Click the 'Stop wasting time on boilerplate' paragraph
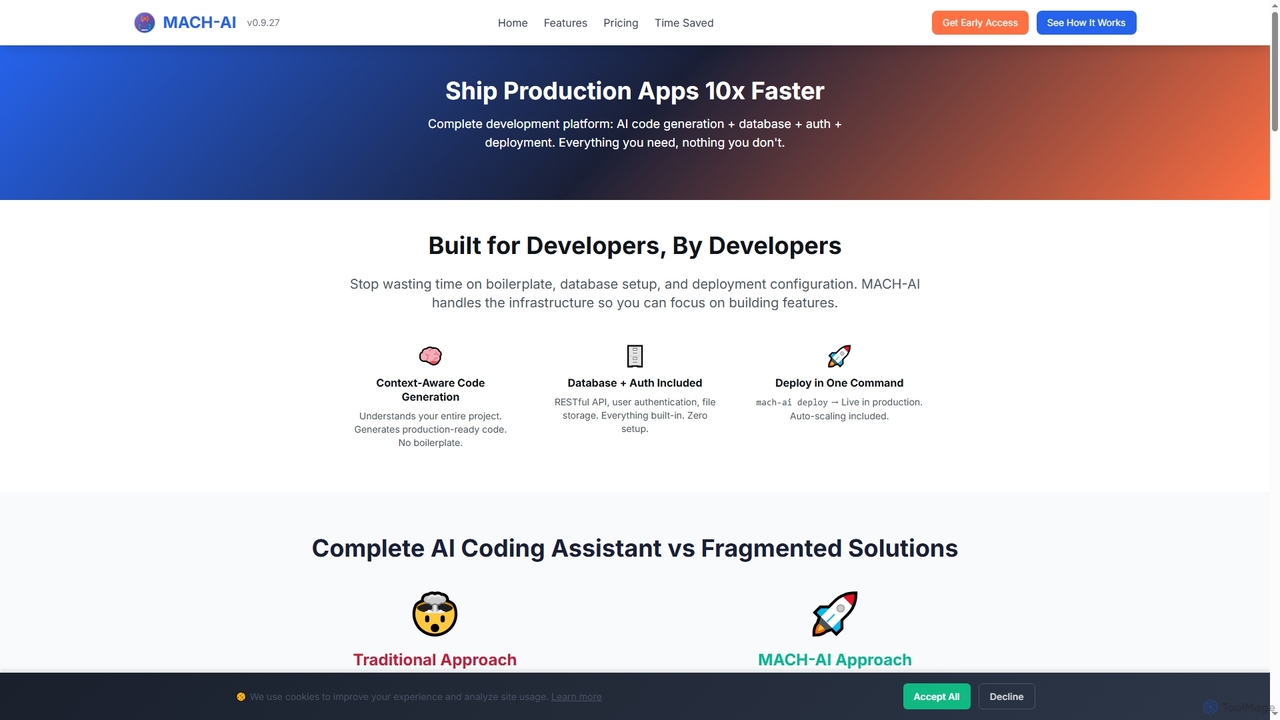Viewport: 1280px width, 720px height. (x=635, y=293)
